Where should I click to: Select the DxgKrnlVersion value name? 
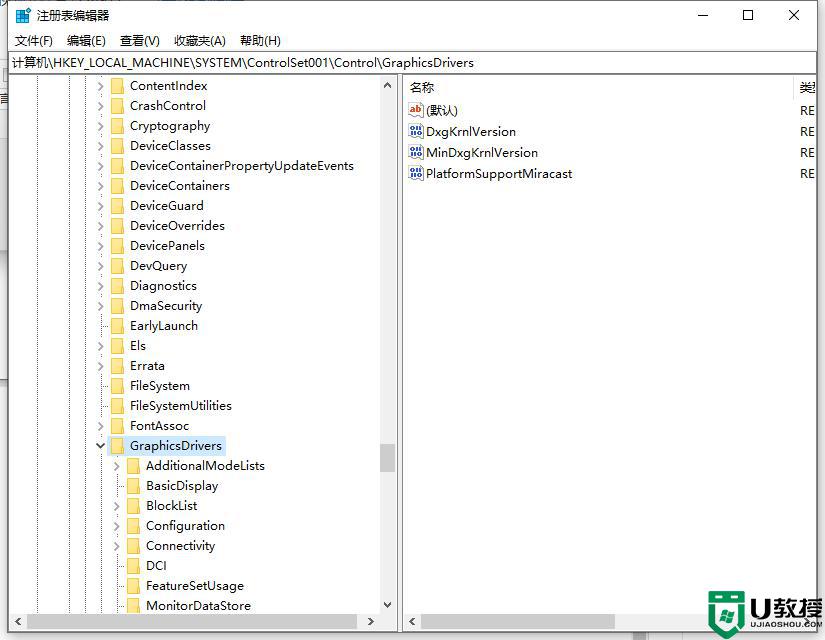tap(470, 132)
